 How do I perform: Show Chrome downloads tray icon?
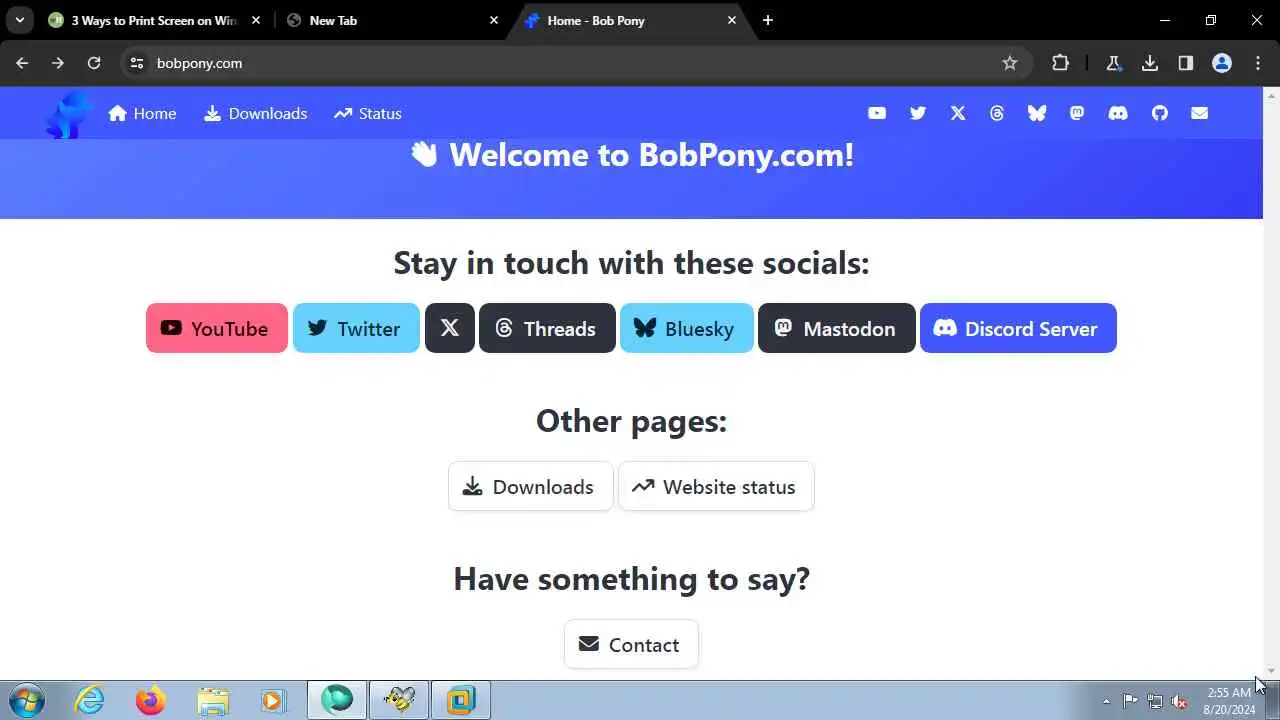(1150, 63)
